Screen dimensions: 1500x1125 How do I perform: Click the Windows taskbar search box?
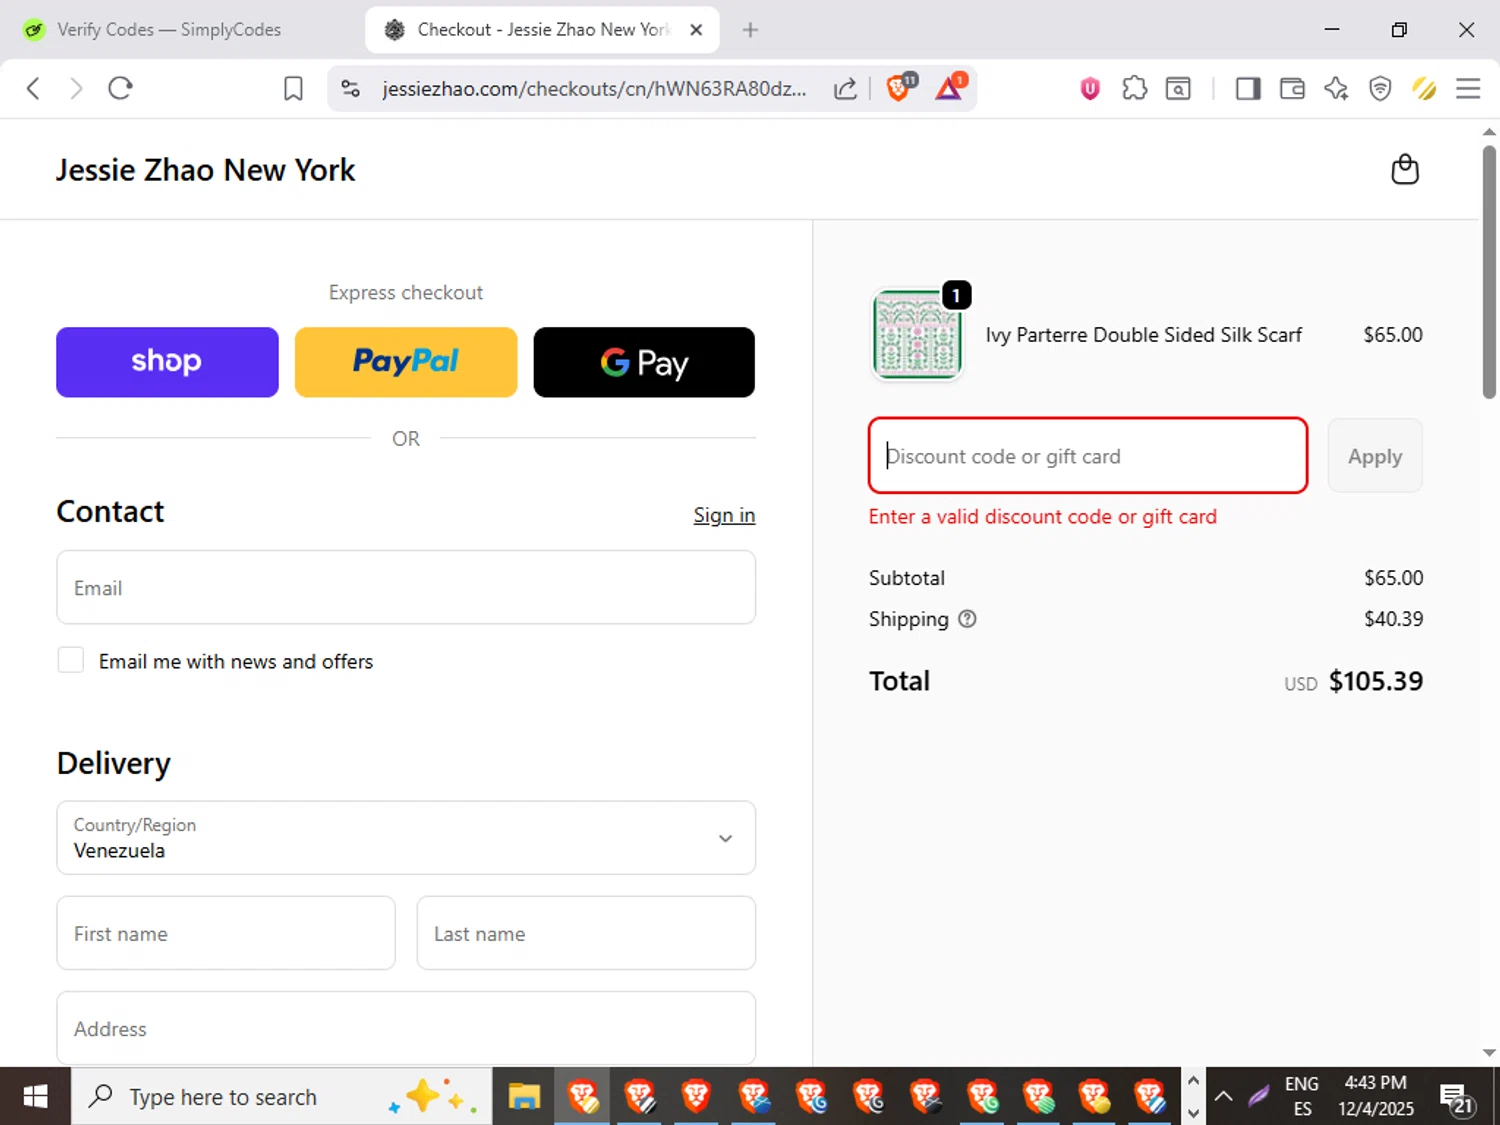tap(282, 1097)
